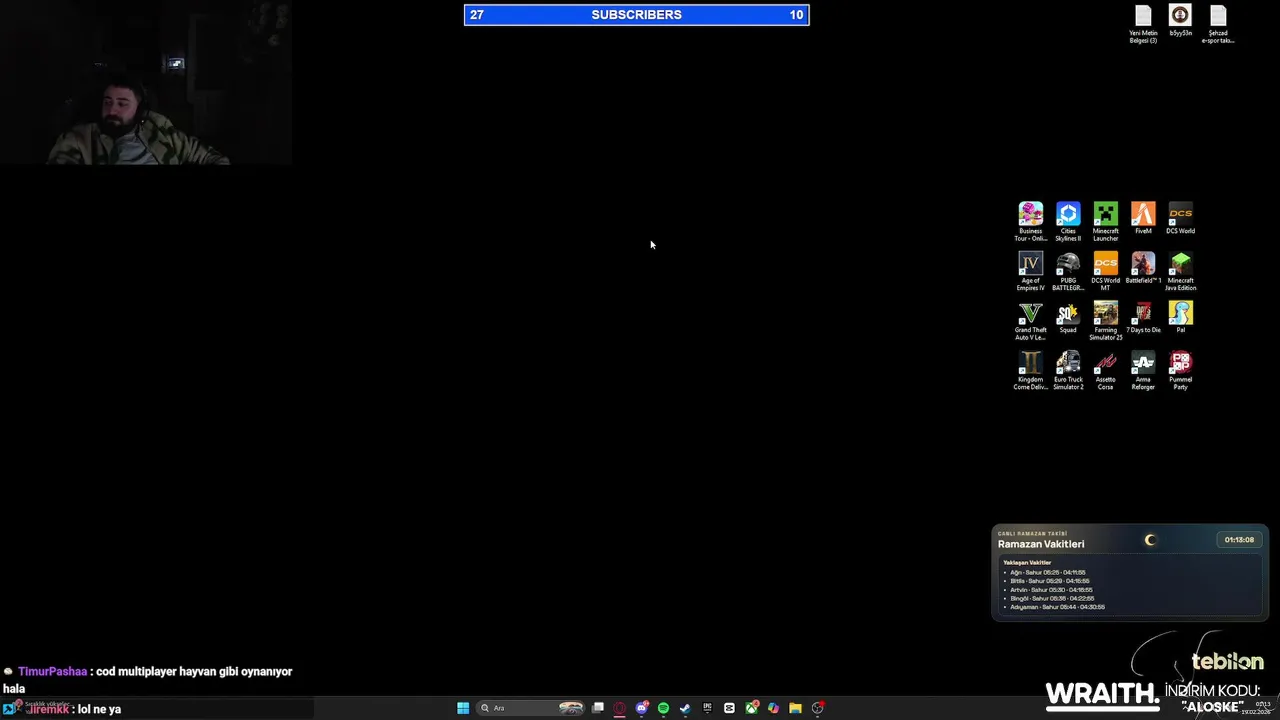Select Farming Simulator 25 shortcut

(1105, 321)
